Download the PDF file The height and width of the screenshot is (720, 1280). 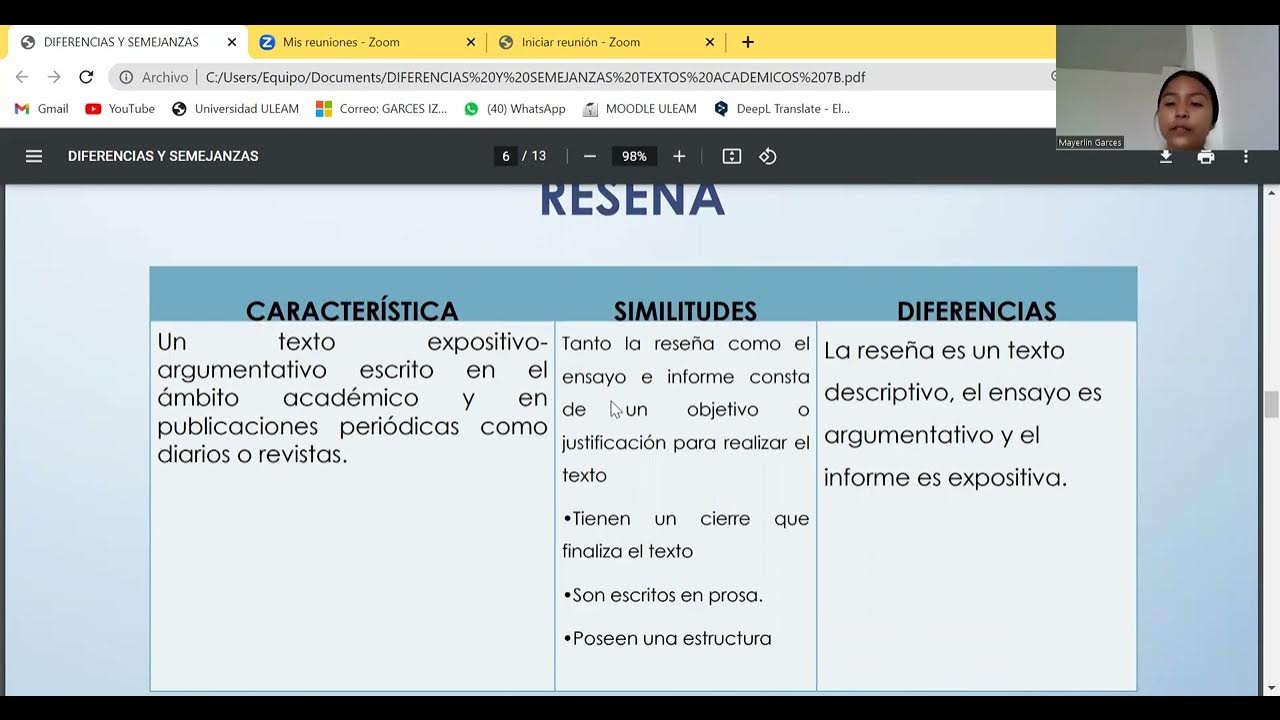1166,156
